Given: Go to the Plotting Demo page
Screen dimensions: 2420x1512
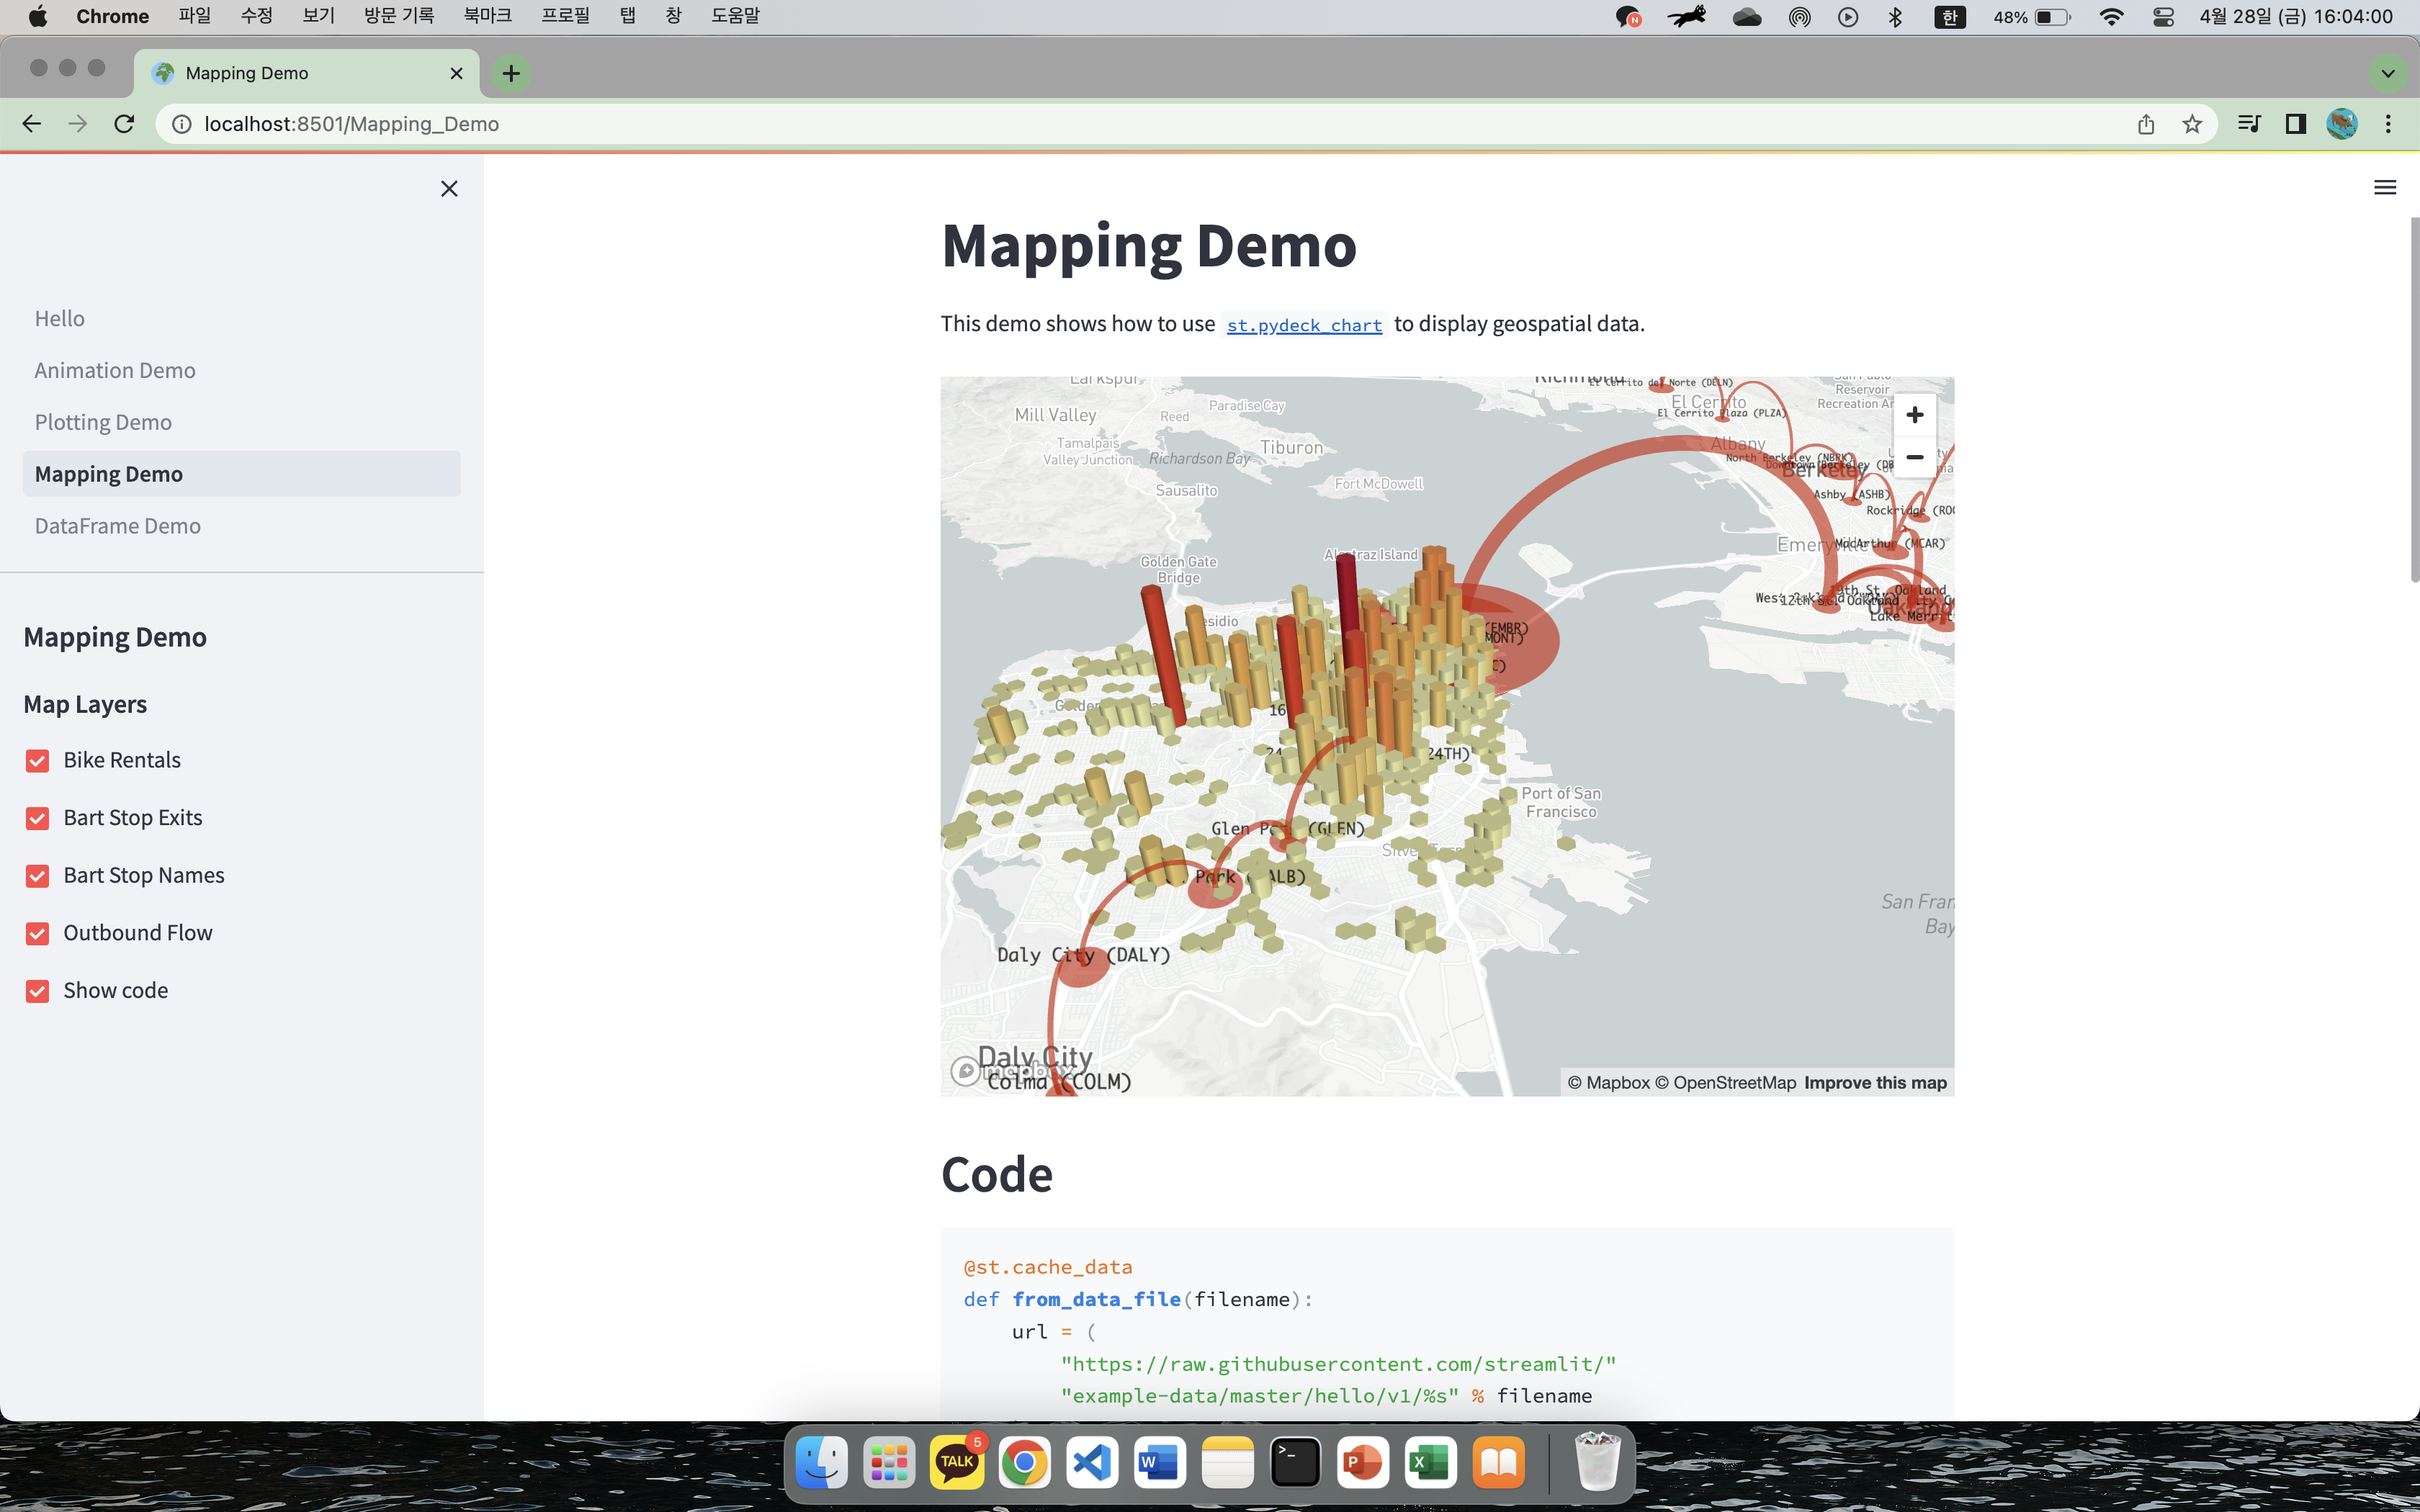Looking at the screenshot, I should (x=103, y=422).
